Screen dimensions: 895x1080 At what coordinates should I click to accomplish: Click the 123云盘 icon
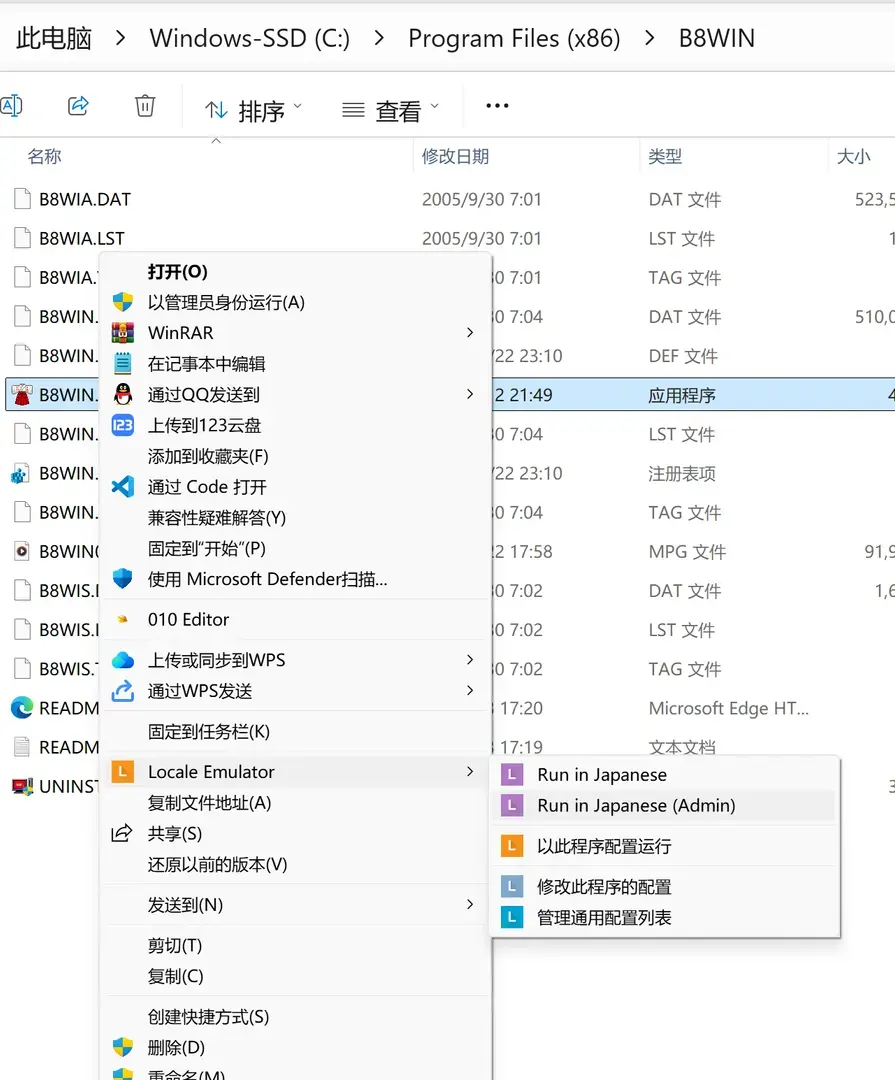123,425
